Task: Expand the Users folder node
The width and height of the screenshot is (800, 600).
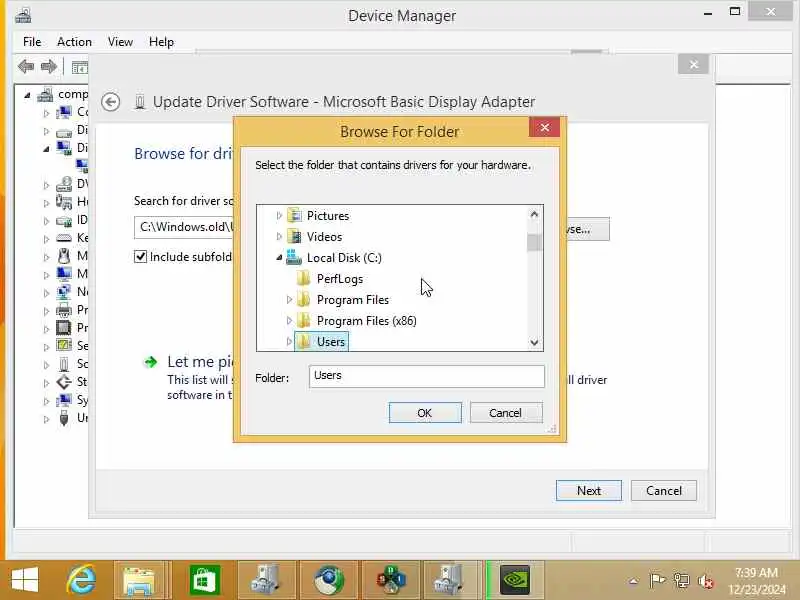Action: pyautogui.click(x=289, y=341)
